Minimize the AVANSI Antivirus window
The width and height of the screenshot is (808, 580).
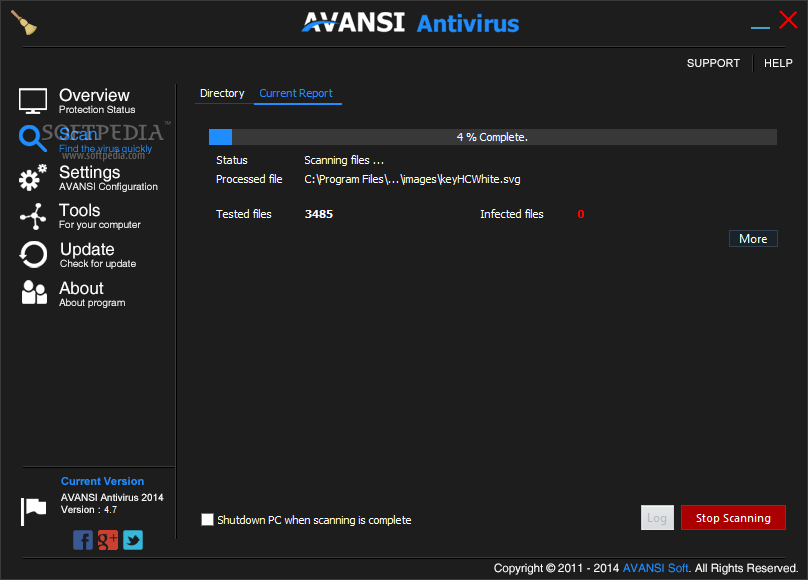(760, 27)
